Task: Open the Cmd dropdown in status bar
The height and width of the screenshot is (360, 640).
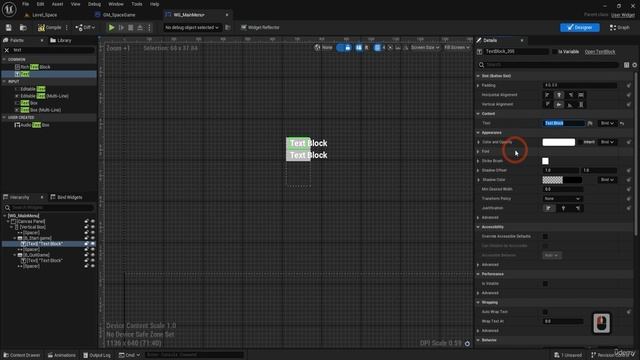Action: point(129,355)
